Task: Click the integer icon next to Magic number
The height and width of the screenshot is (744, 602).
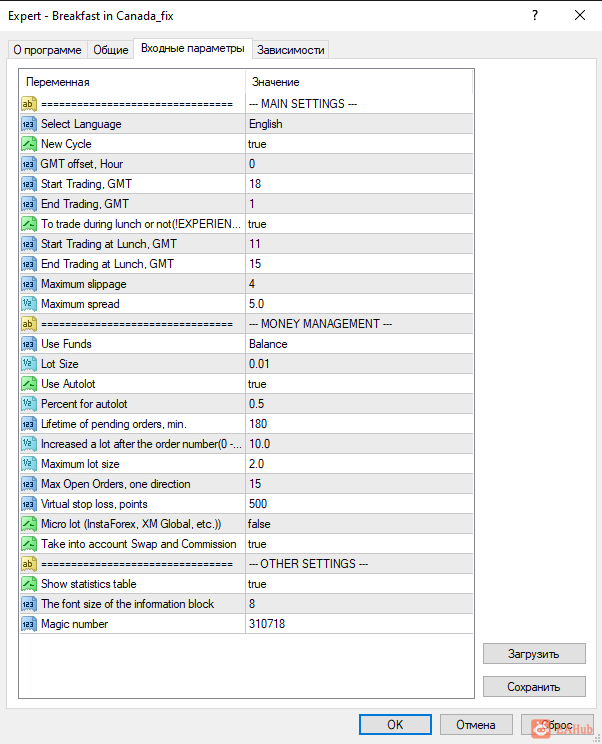Action: pyautogui.click(x=28, y=624)
